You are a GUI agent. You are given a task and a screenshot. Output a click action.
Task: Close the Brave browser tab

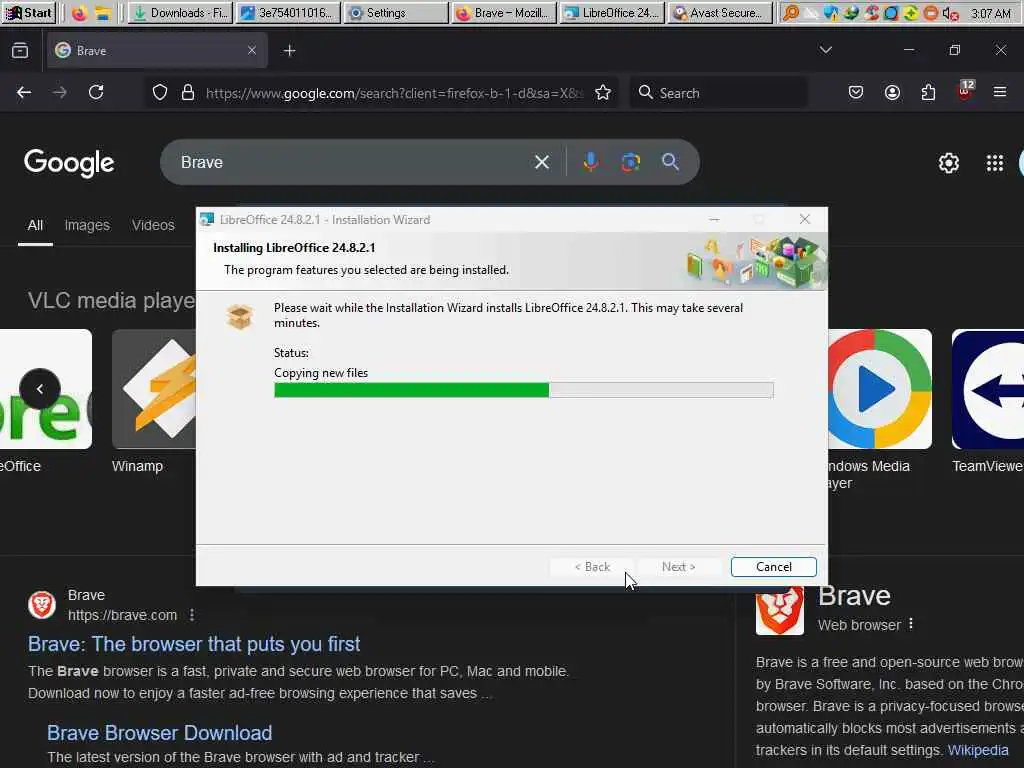tap(251, 50)
